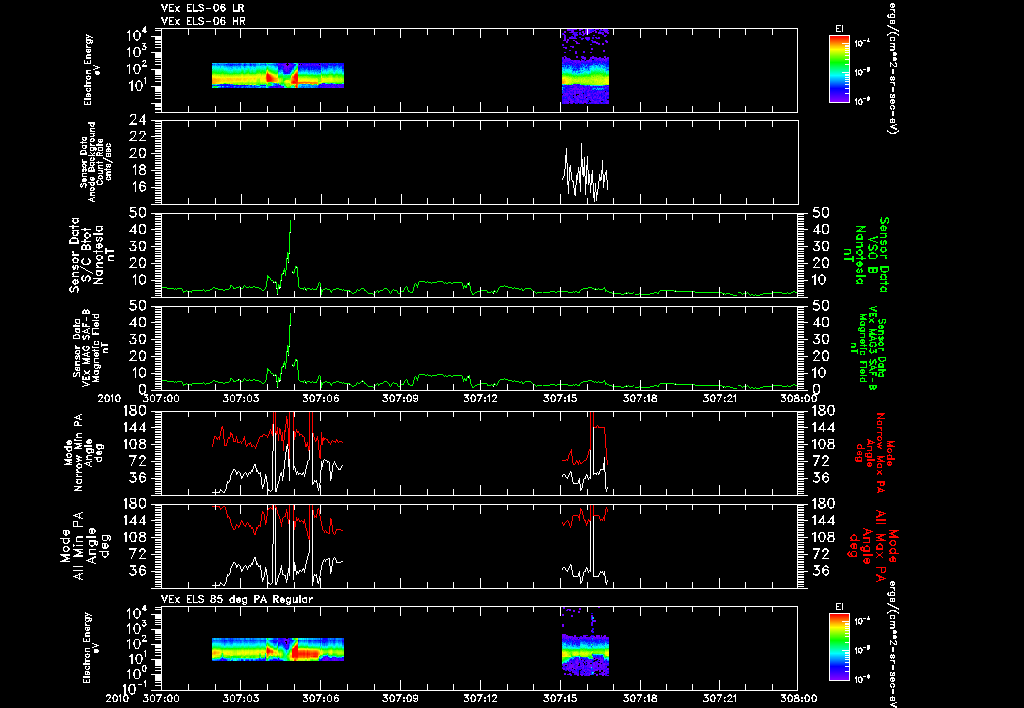Click '307:03' on the middle time axis

click(241, 398)
